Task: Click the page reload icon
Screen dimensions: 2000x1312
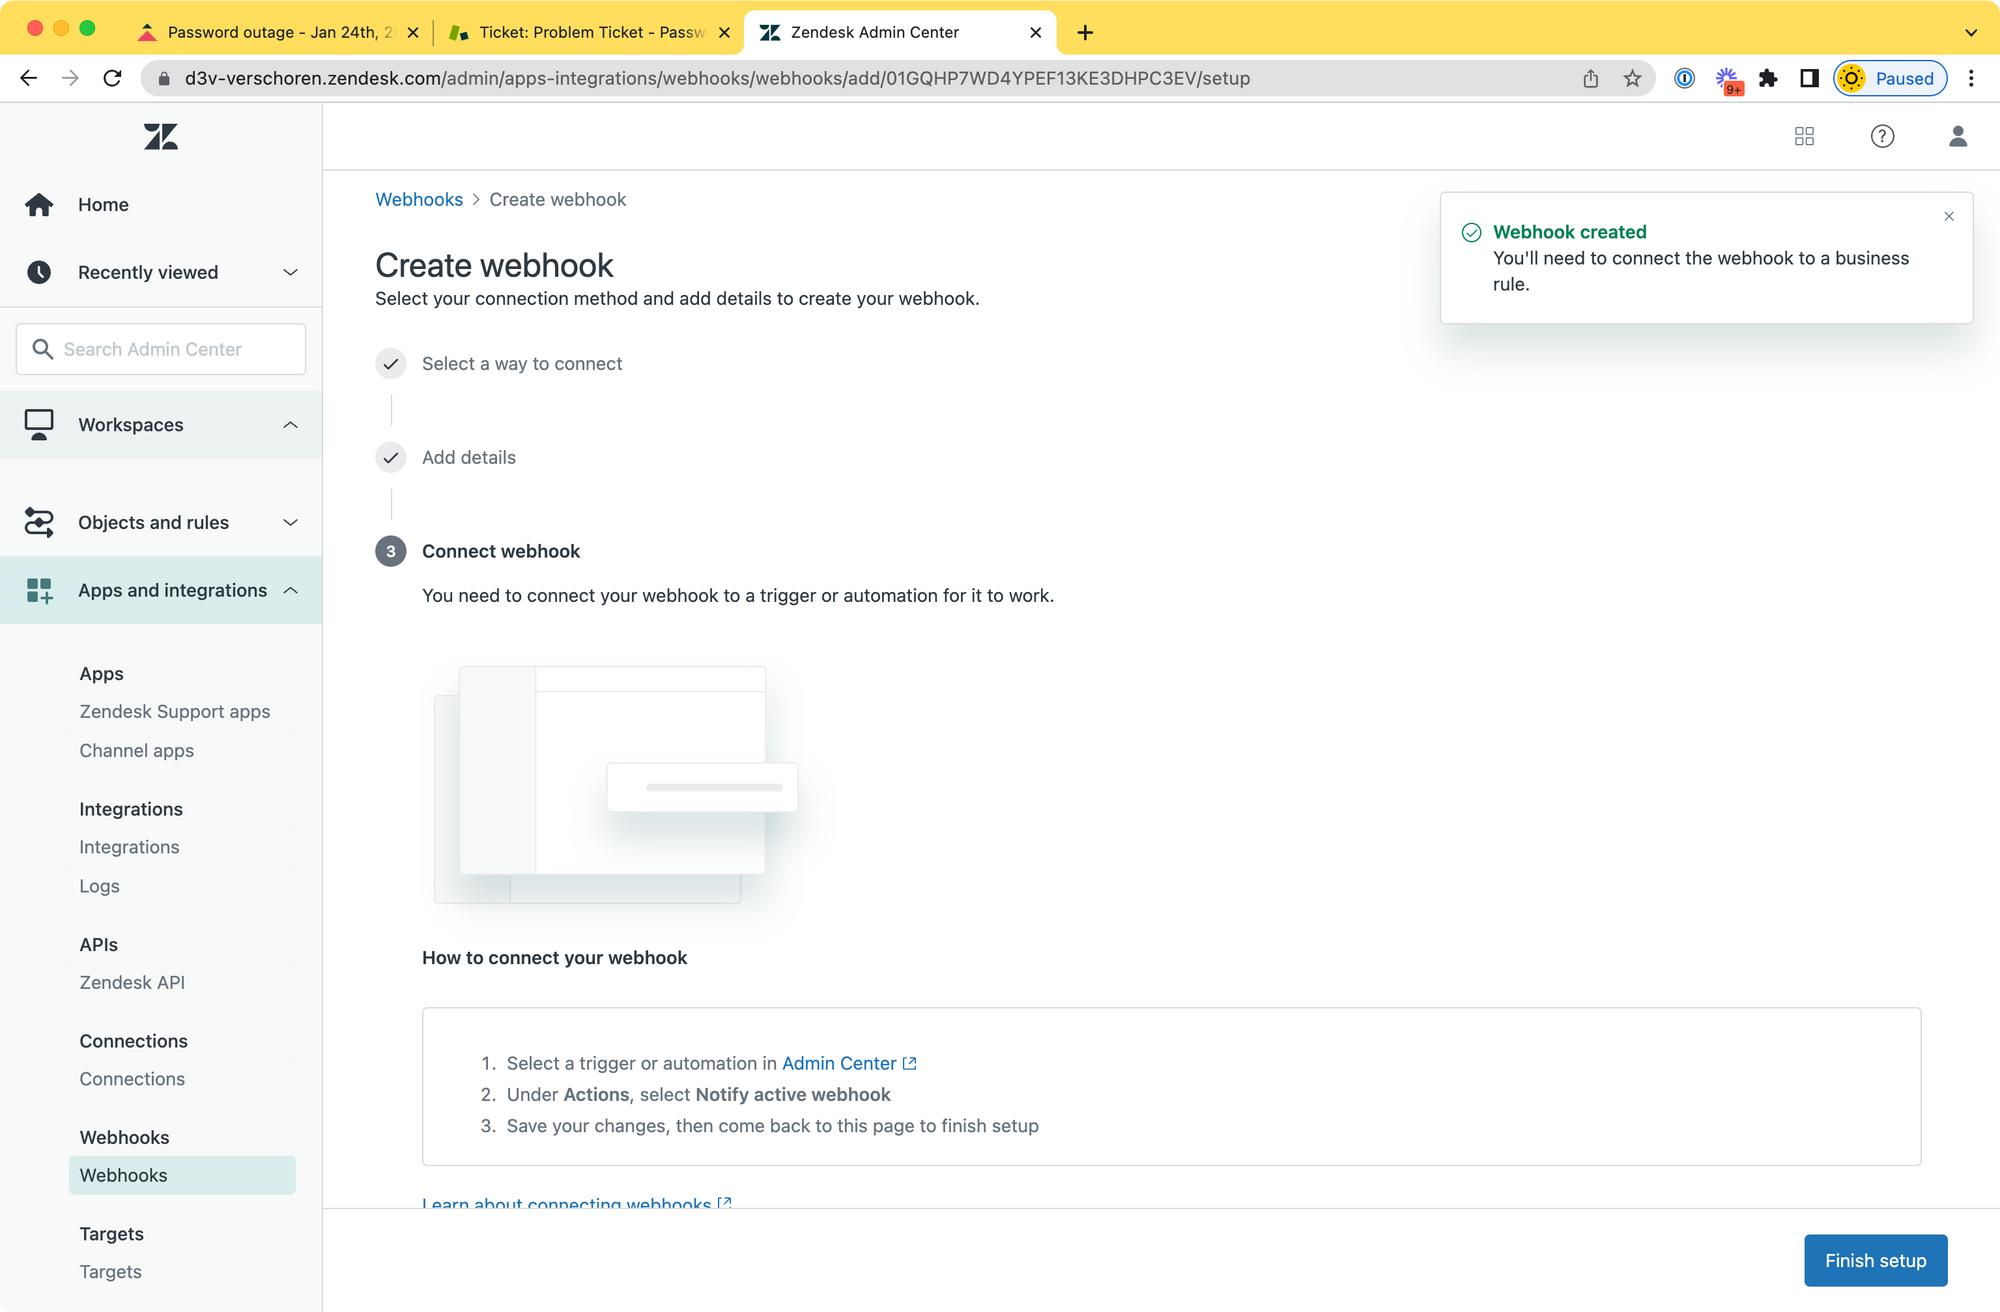Action: [x=112, y=79]
